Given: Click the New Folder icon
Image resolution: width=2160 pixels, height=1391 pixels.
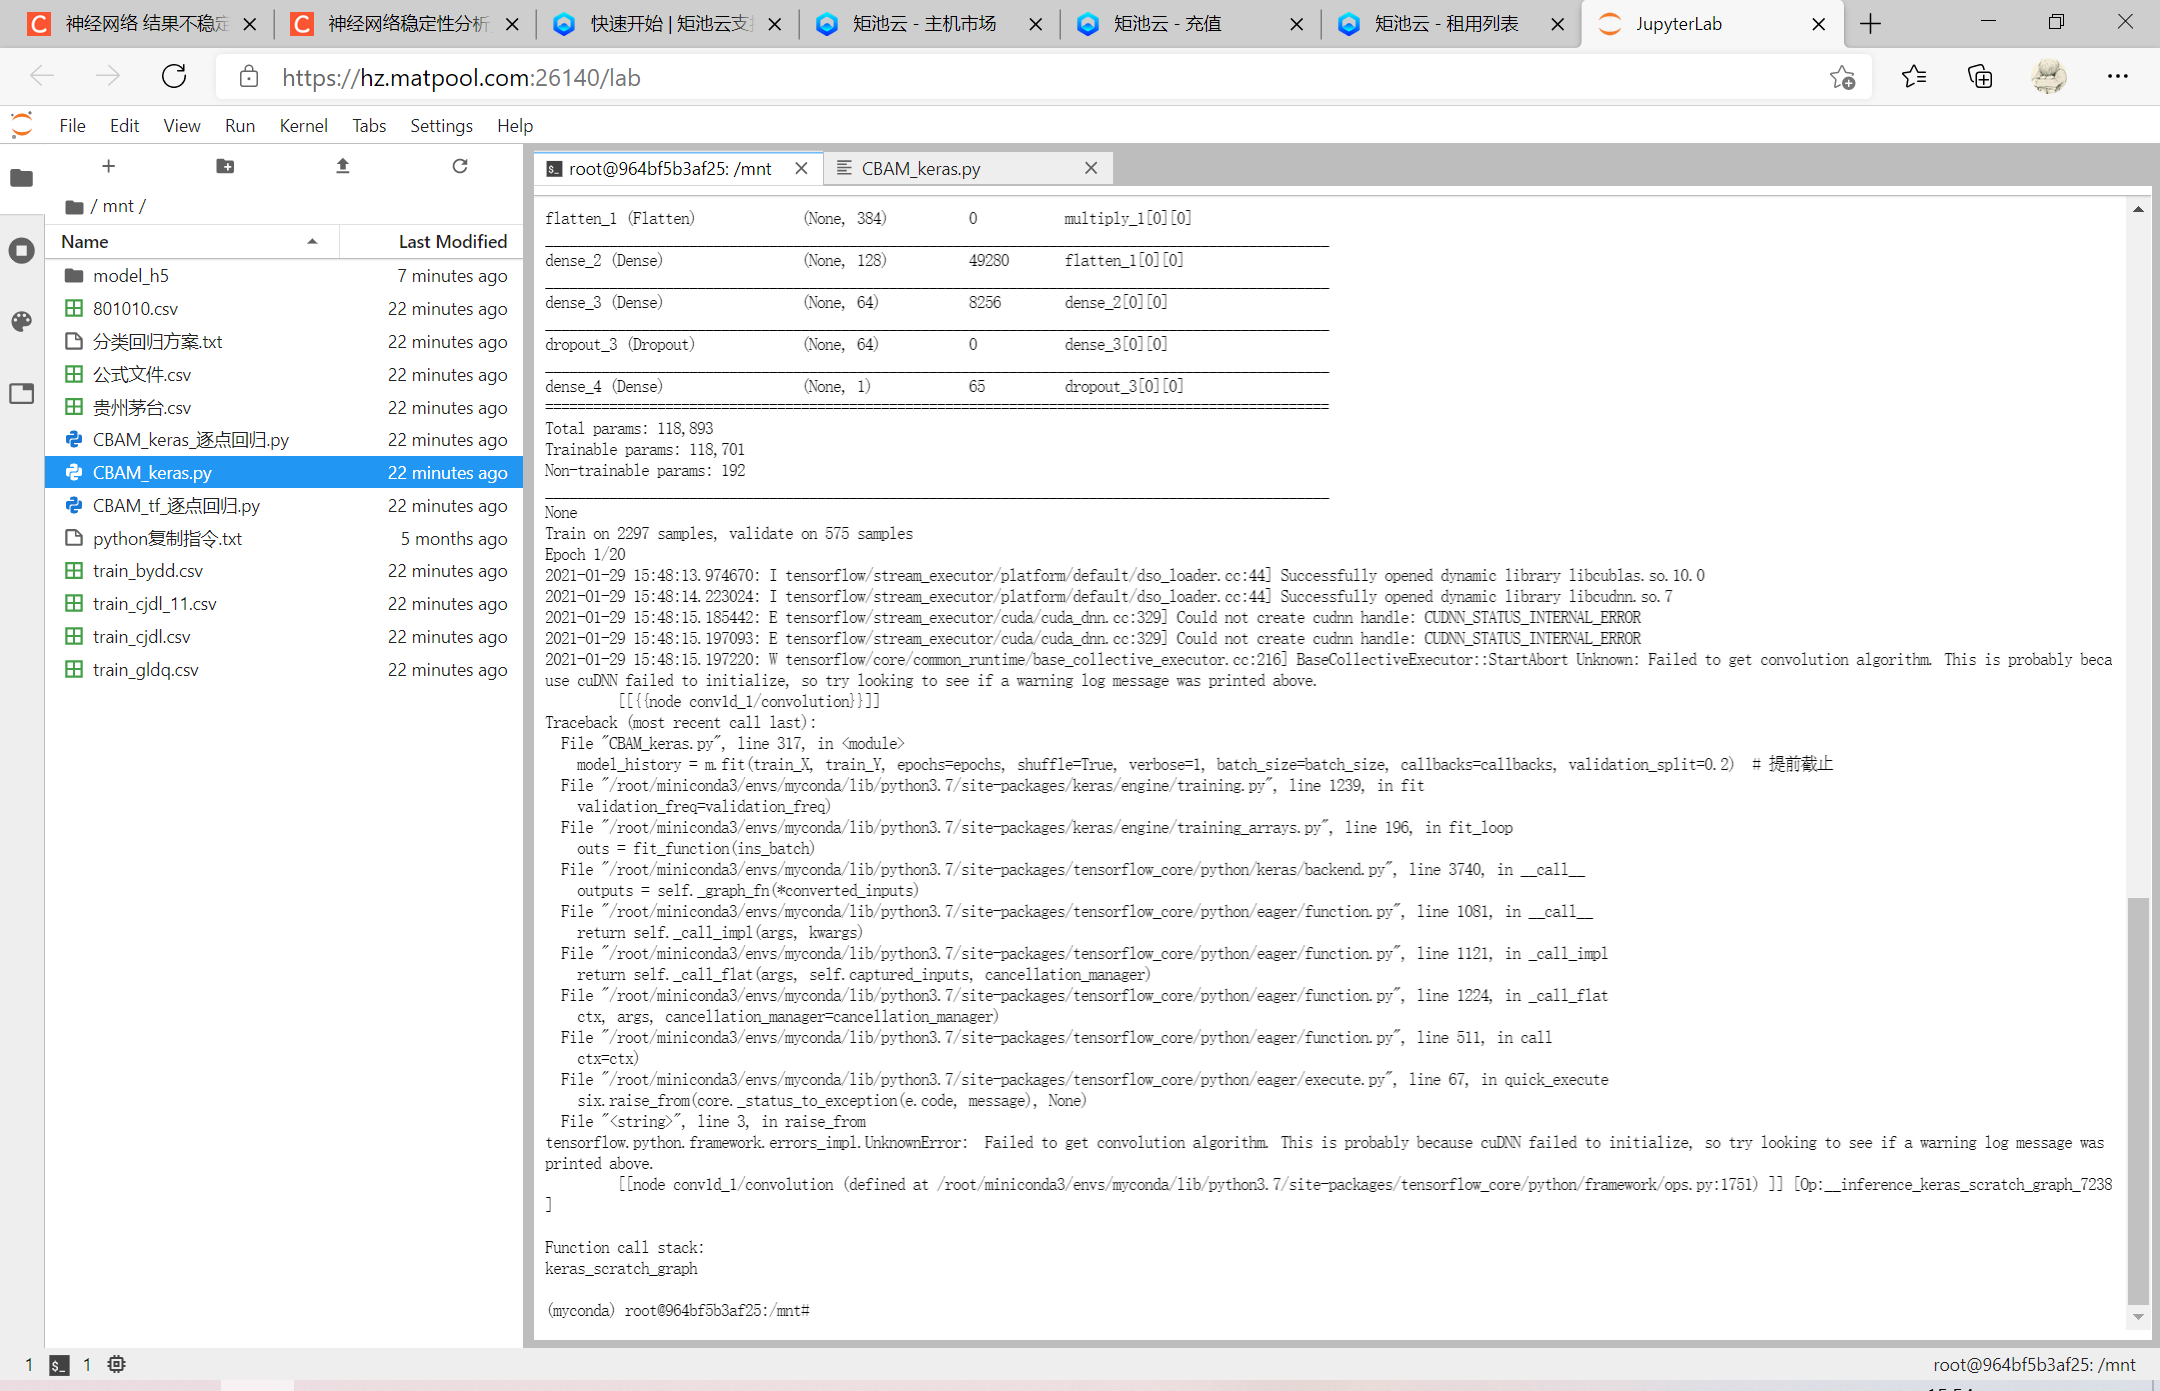Looking at the screenshot, I should 225,166.
